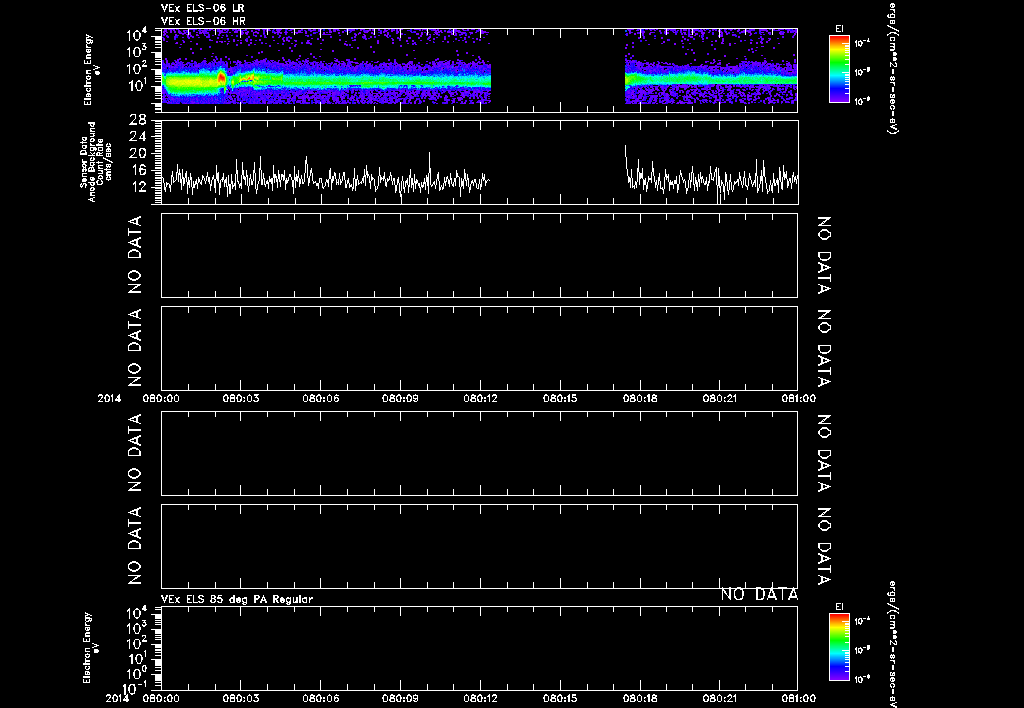Click the 10^1 tick label on the ELS-06 energy axis
The image size is (1024, 708).
pyautogui.click(x=136, y=86)
